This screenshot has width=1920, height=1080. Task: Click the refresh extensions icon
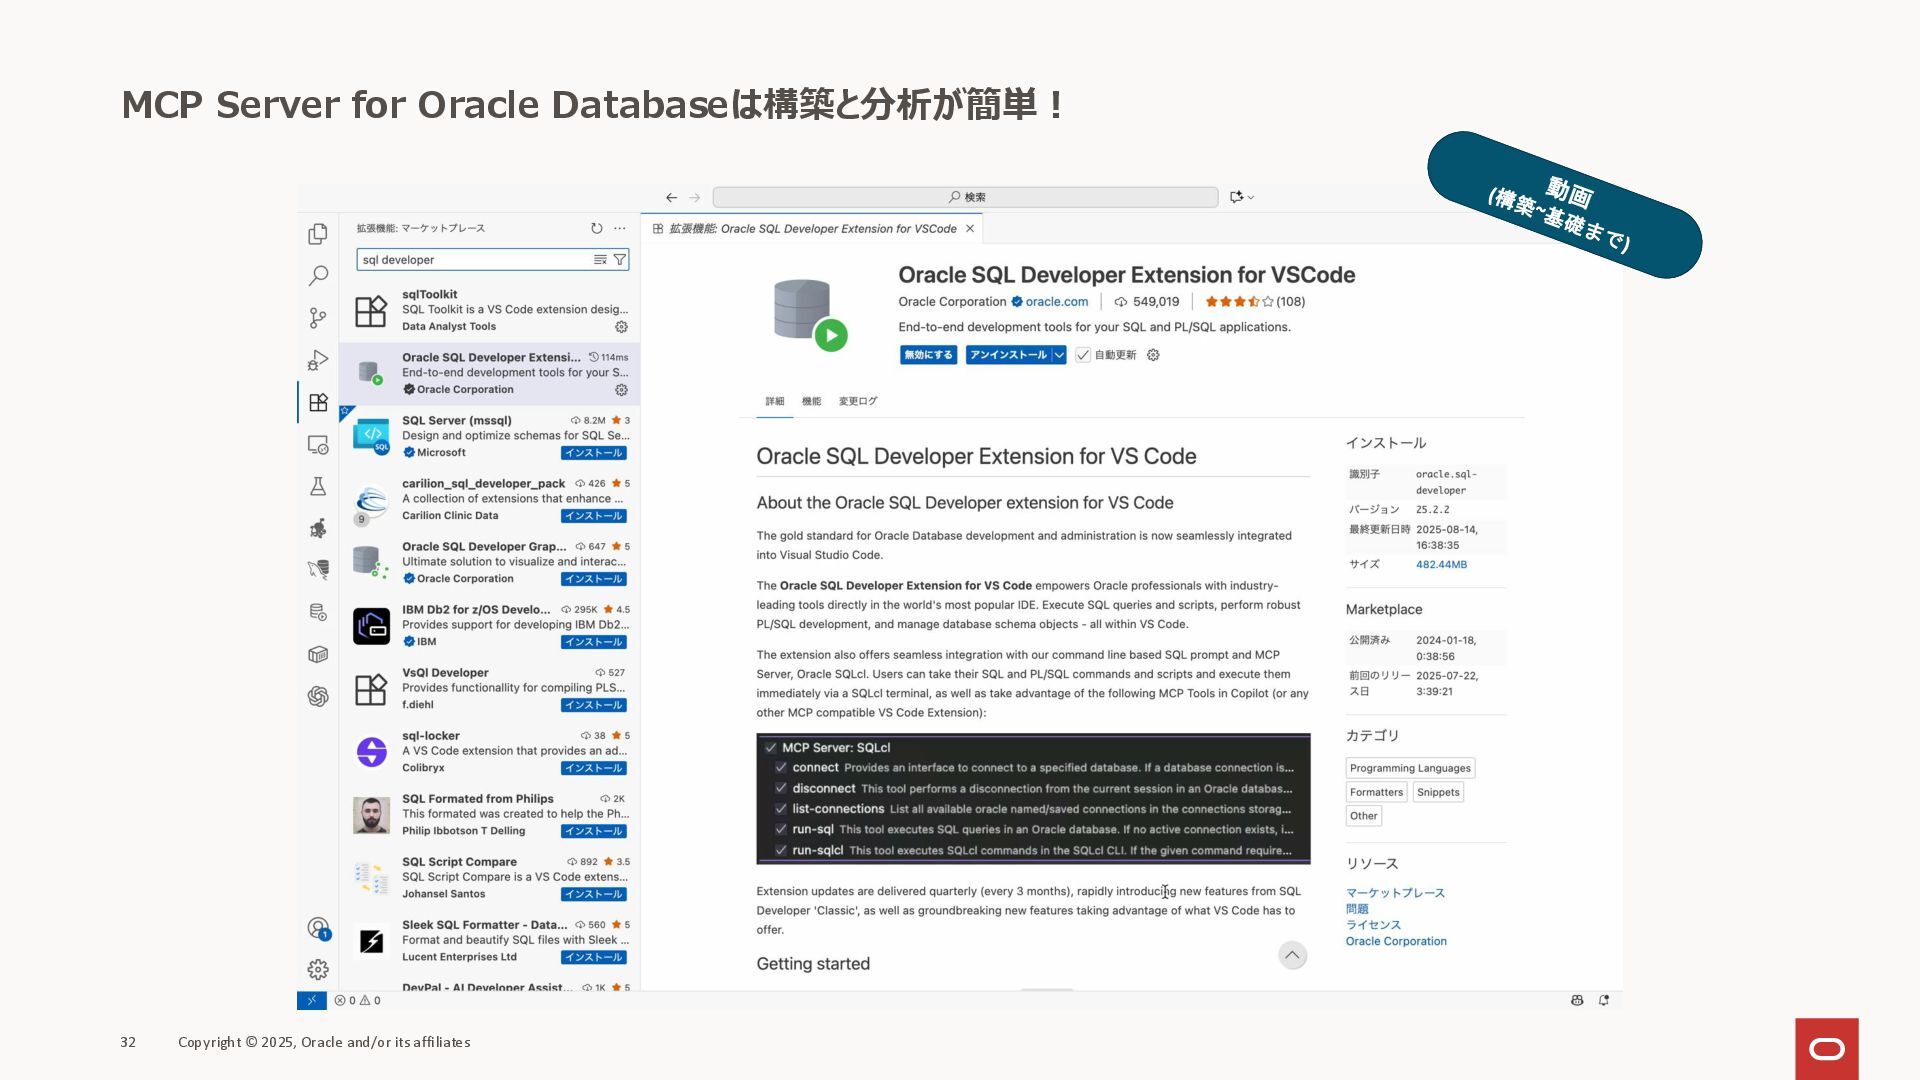point(597,228)
